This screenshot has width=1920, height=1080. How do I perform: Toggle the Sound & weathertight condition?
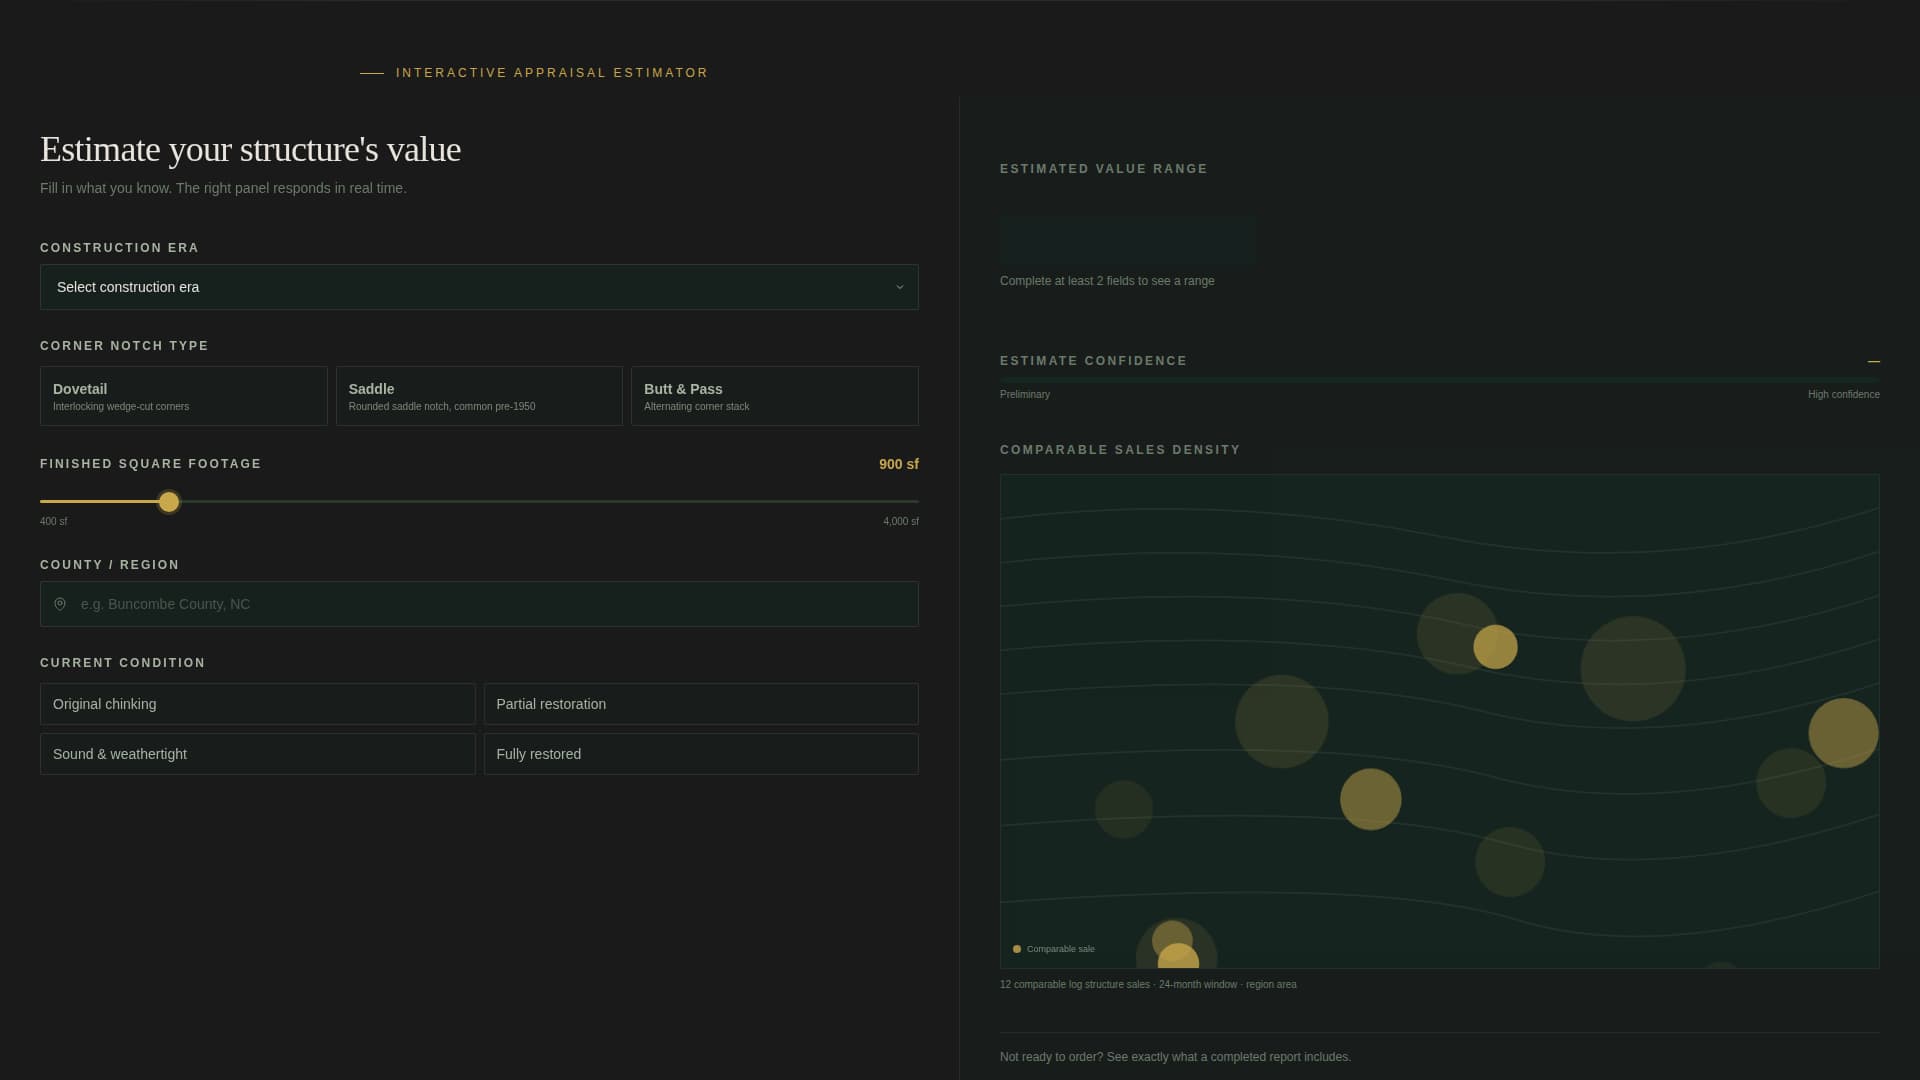click(x=257, y=754)
